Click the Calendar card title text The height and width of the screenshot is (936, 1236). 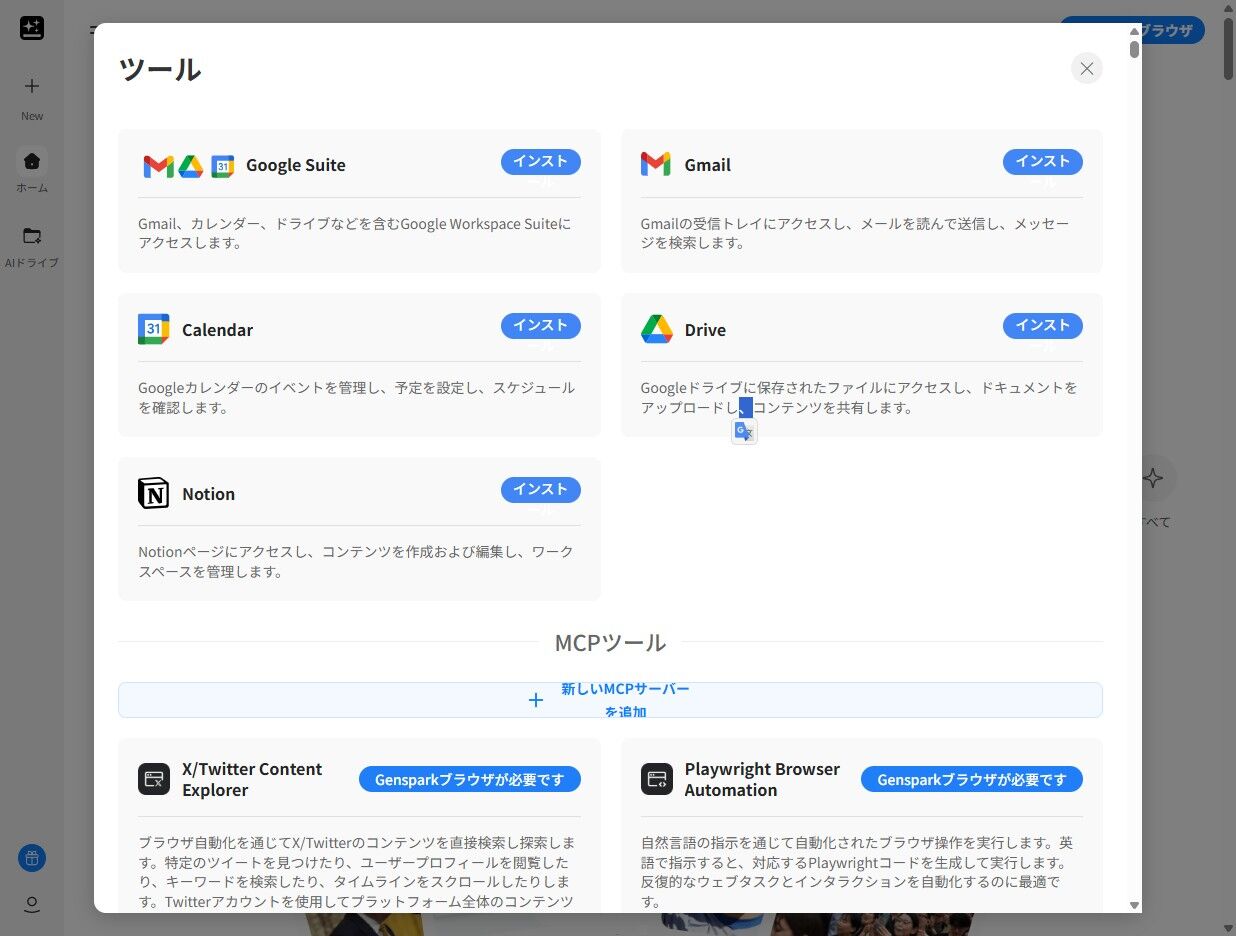[217, 330]
